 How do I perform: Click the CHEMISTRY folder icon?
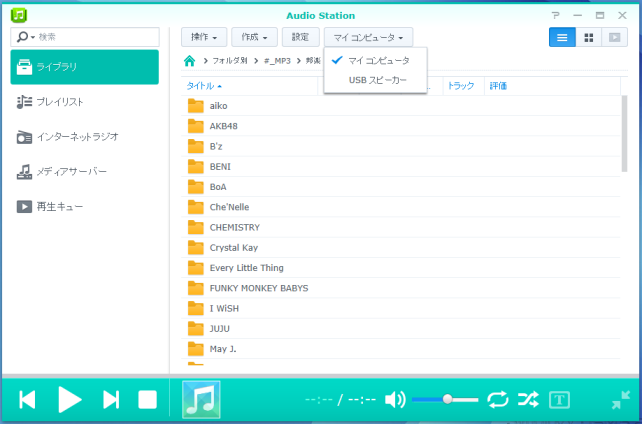pos(196,228)
